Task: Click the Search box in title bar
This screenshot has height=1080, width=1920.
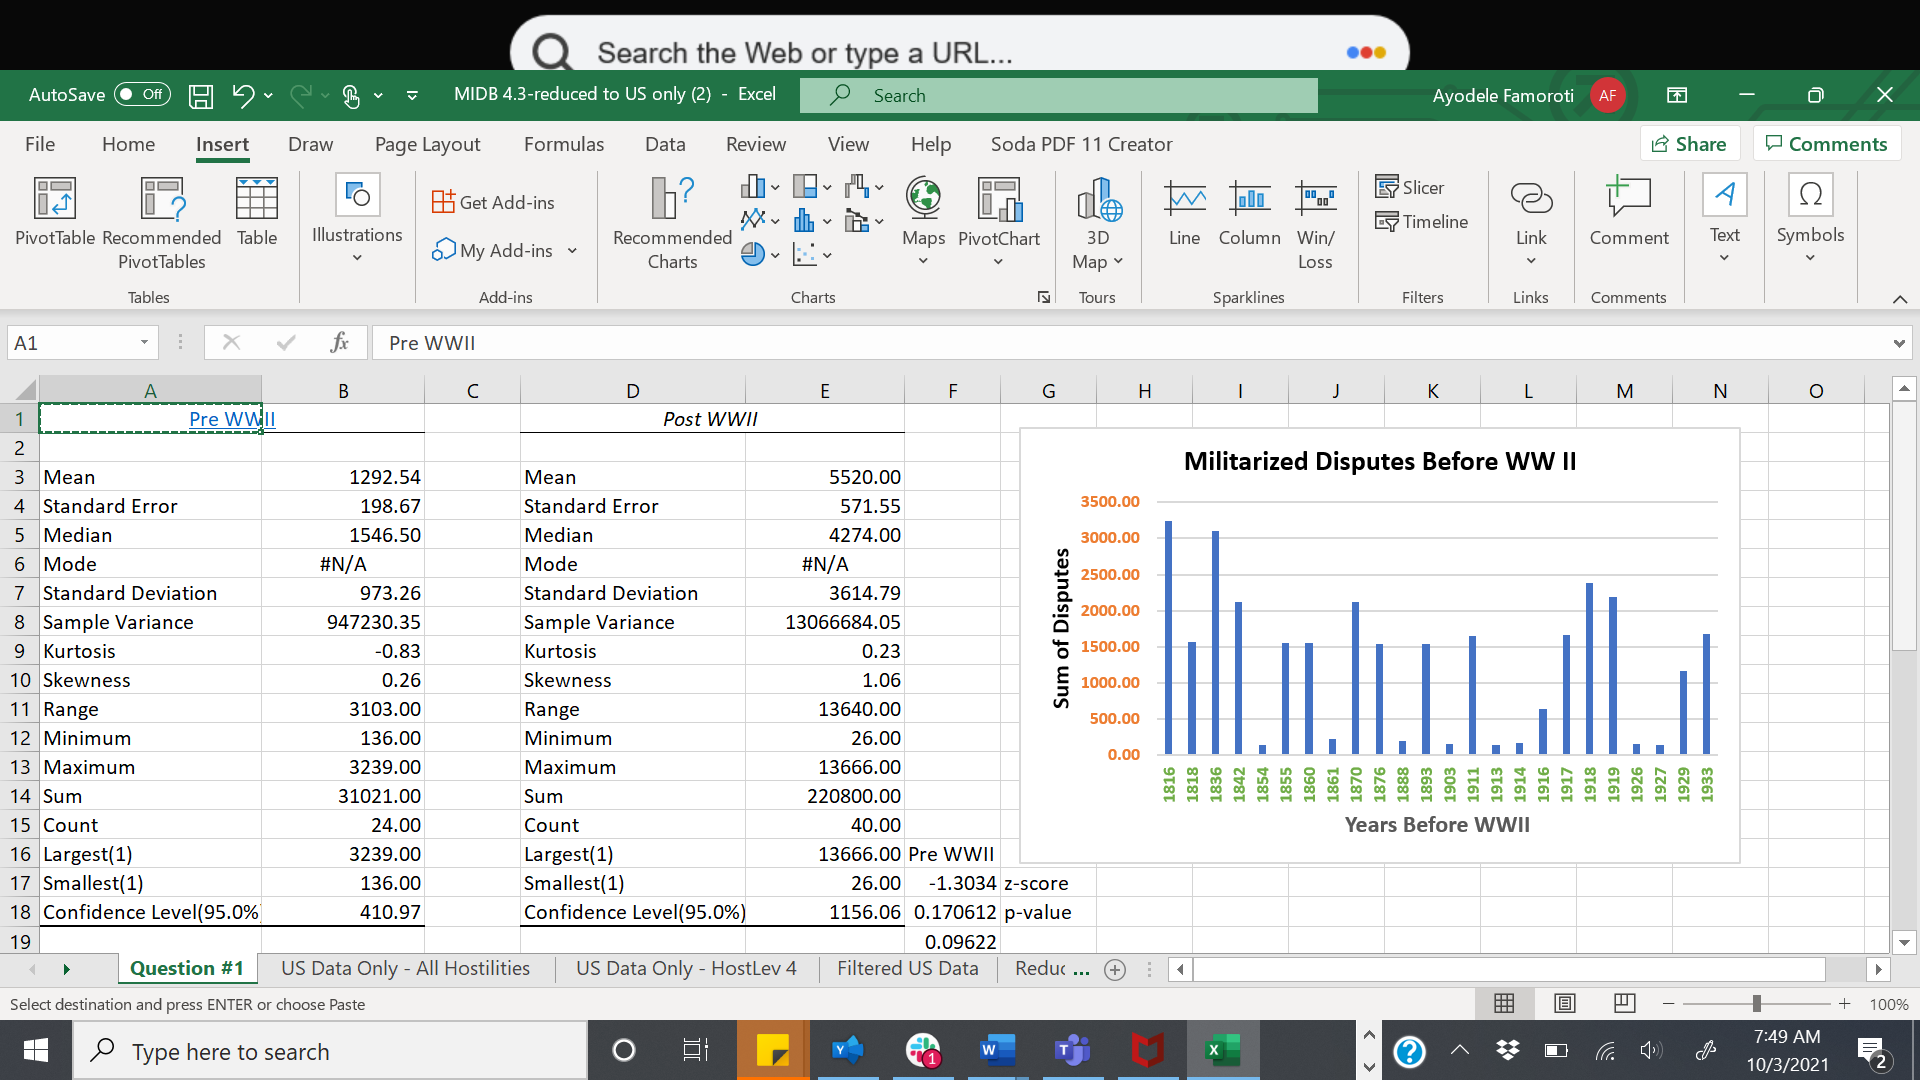Action: (1058, 96)
